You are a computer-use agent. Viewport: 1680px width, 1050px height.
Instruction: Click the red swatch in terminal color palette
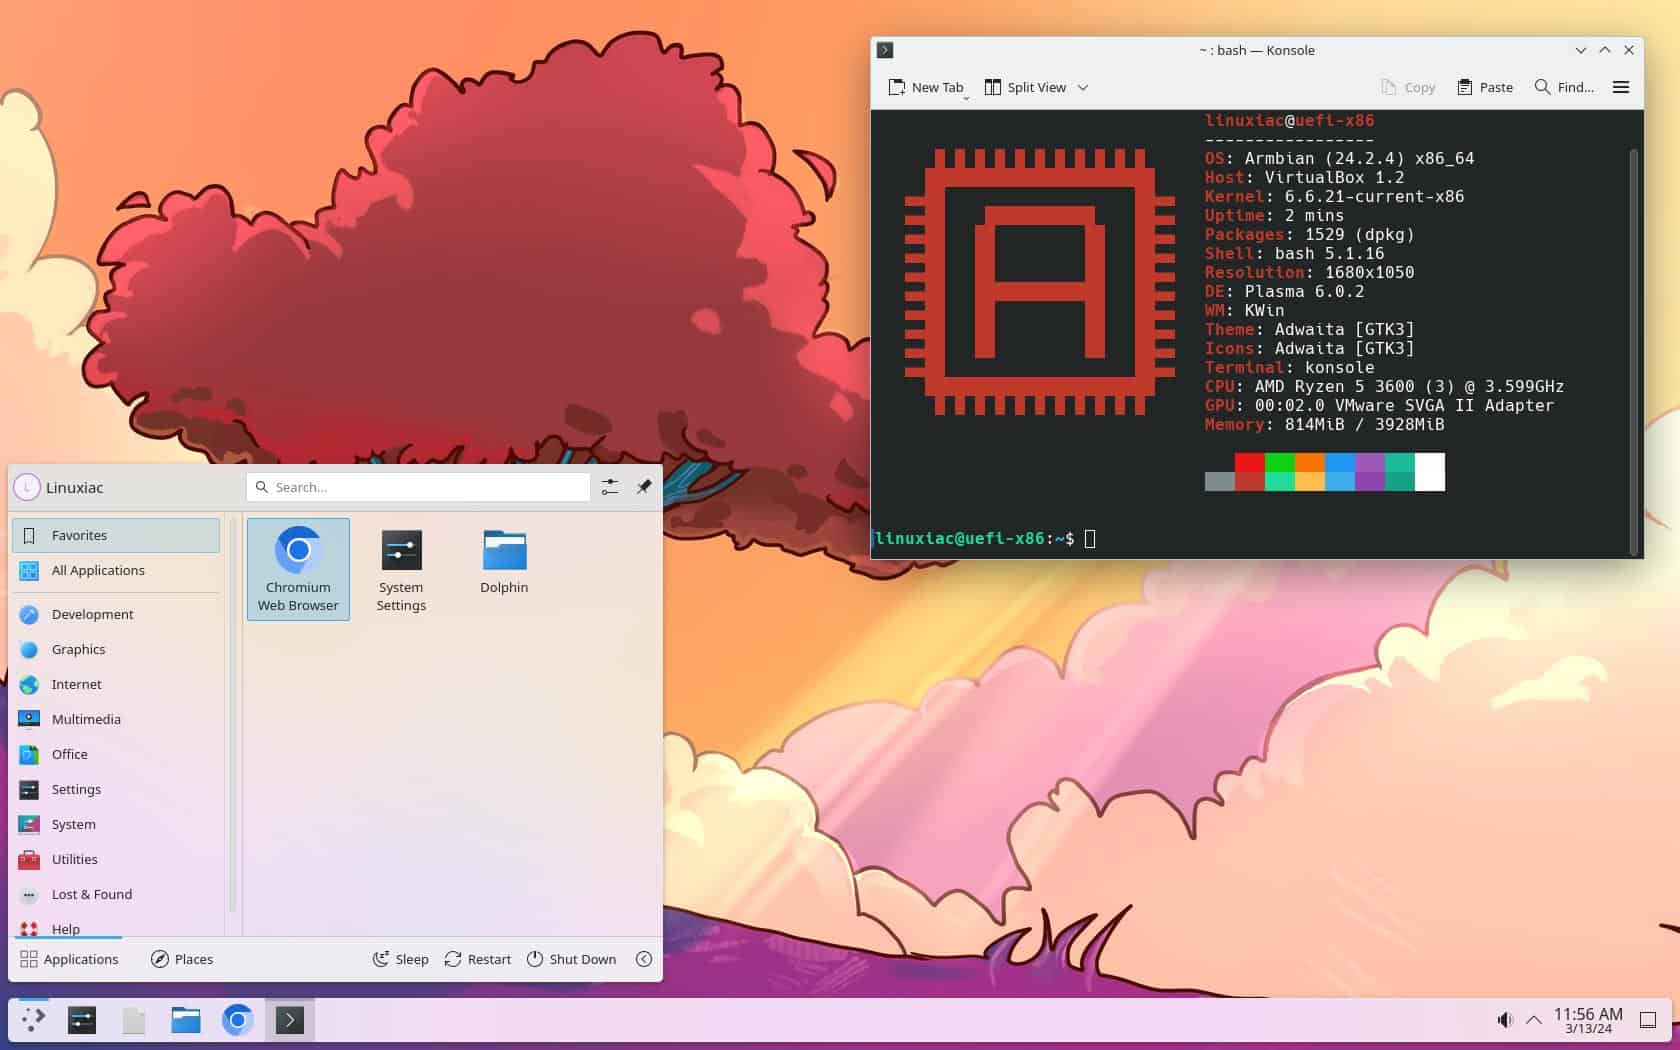point(1248,463)
